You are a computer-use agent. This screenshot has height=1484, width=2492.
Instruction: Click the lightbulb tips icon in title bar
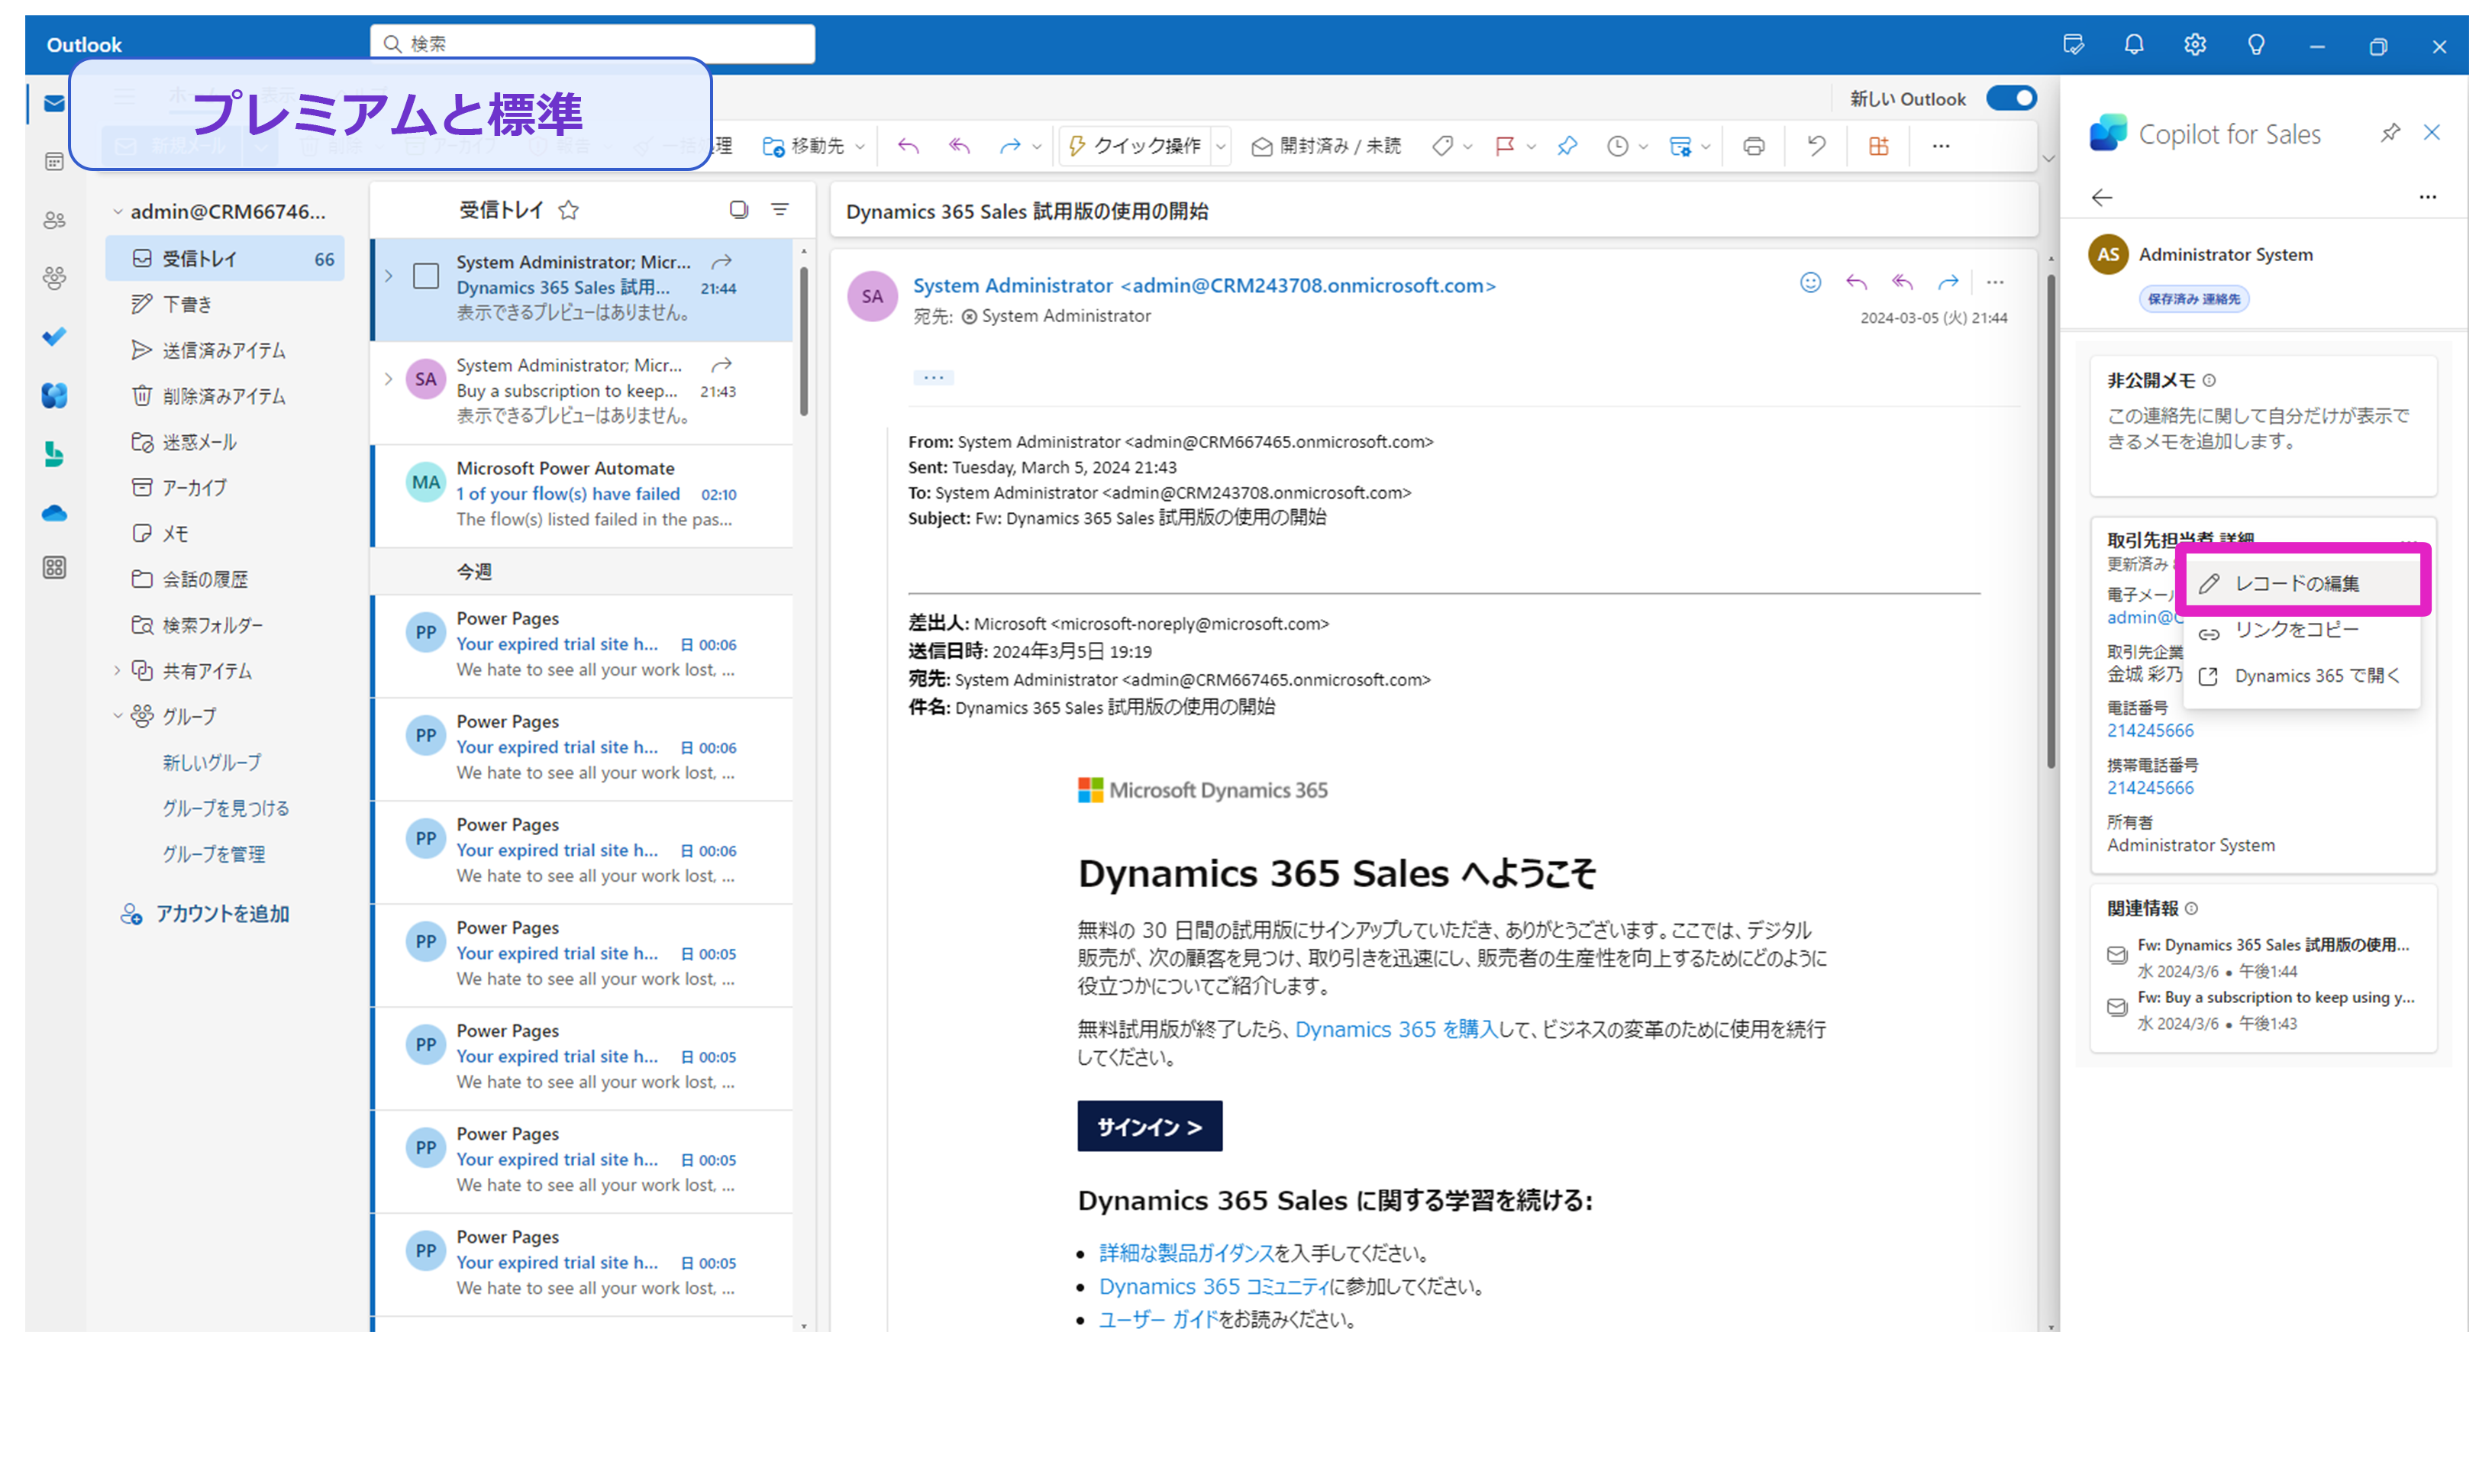(x=2256, y=45)
